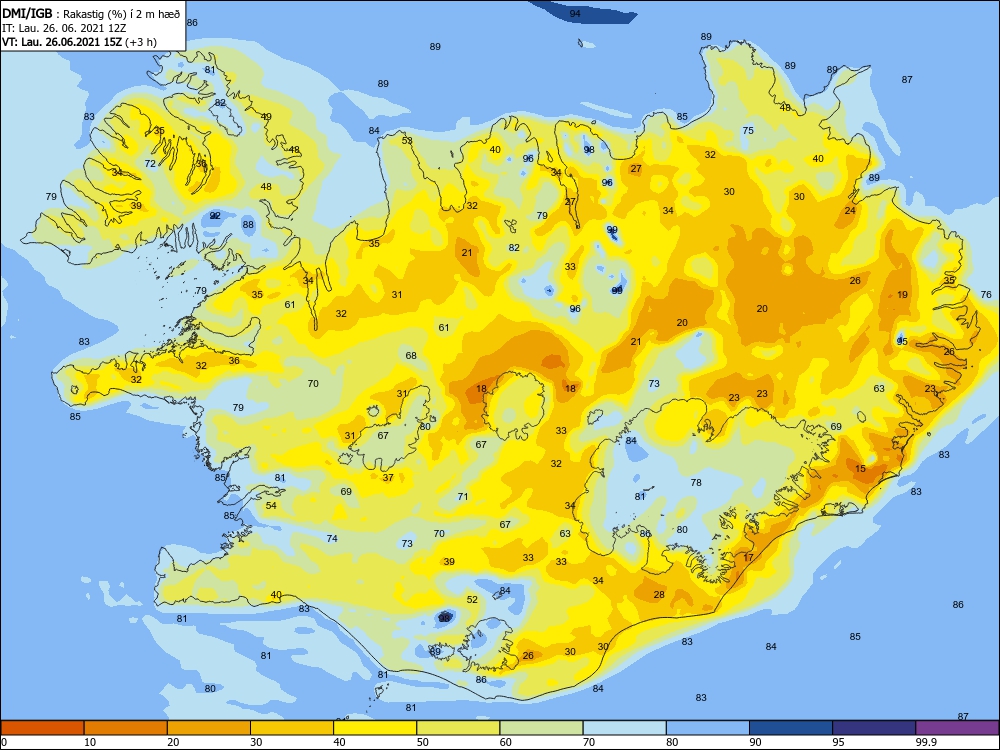This screenshot has width=1000, height=750.
Task: Click humidity value 54 in the west
Action: click(x=271, y=505)
